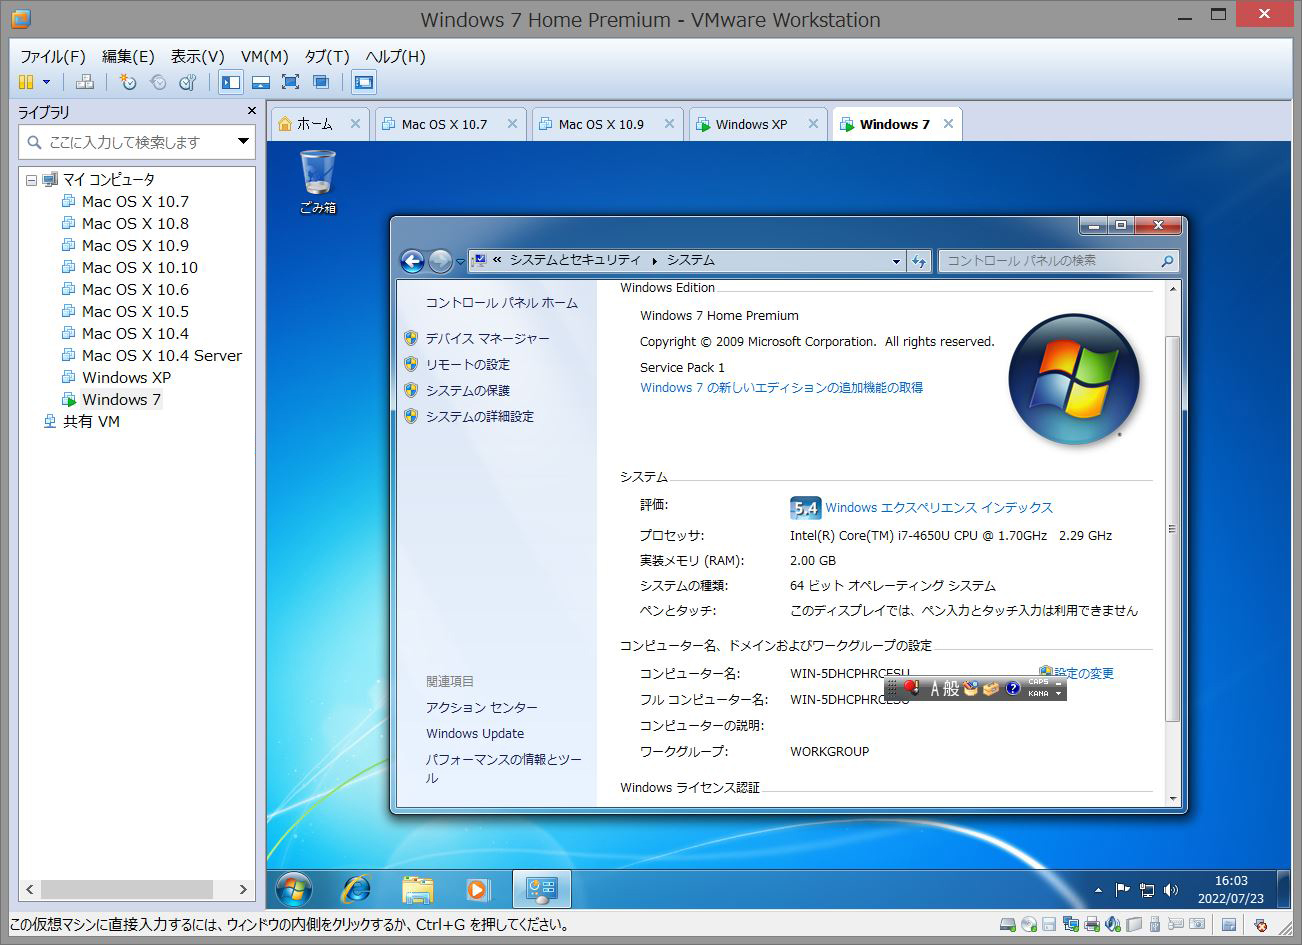Open the library search dropdown arrow
The width and height of the screenshot is (1302, 945).
coord(243,142)
